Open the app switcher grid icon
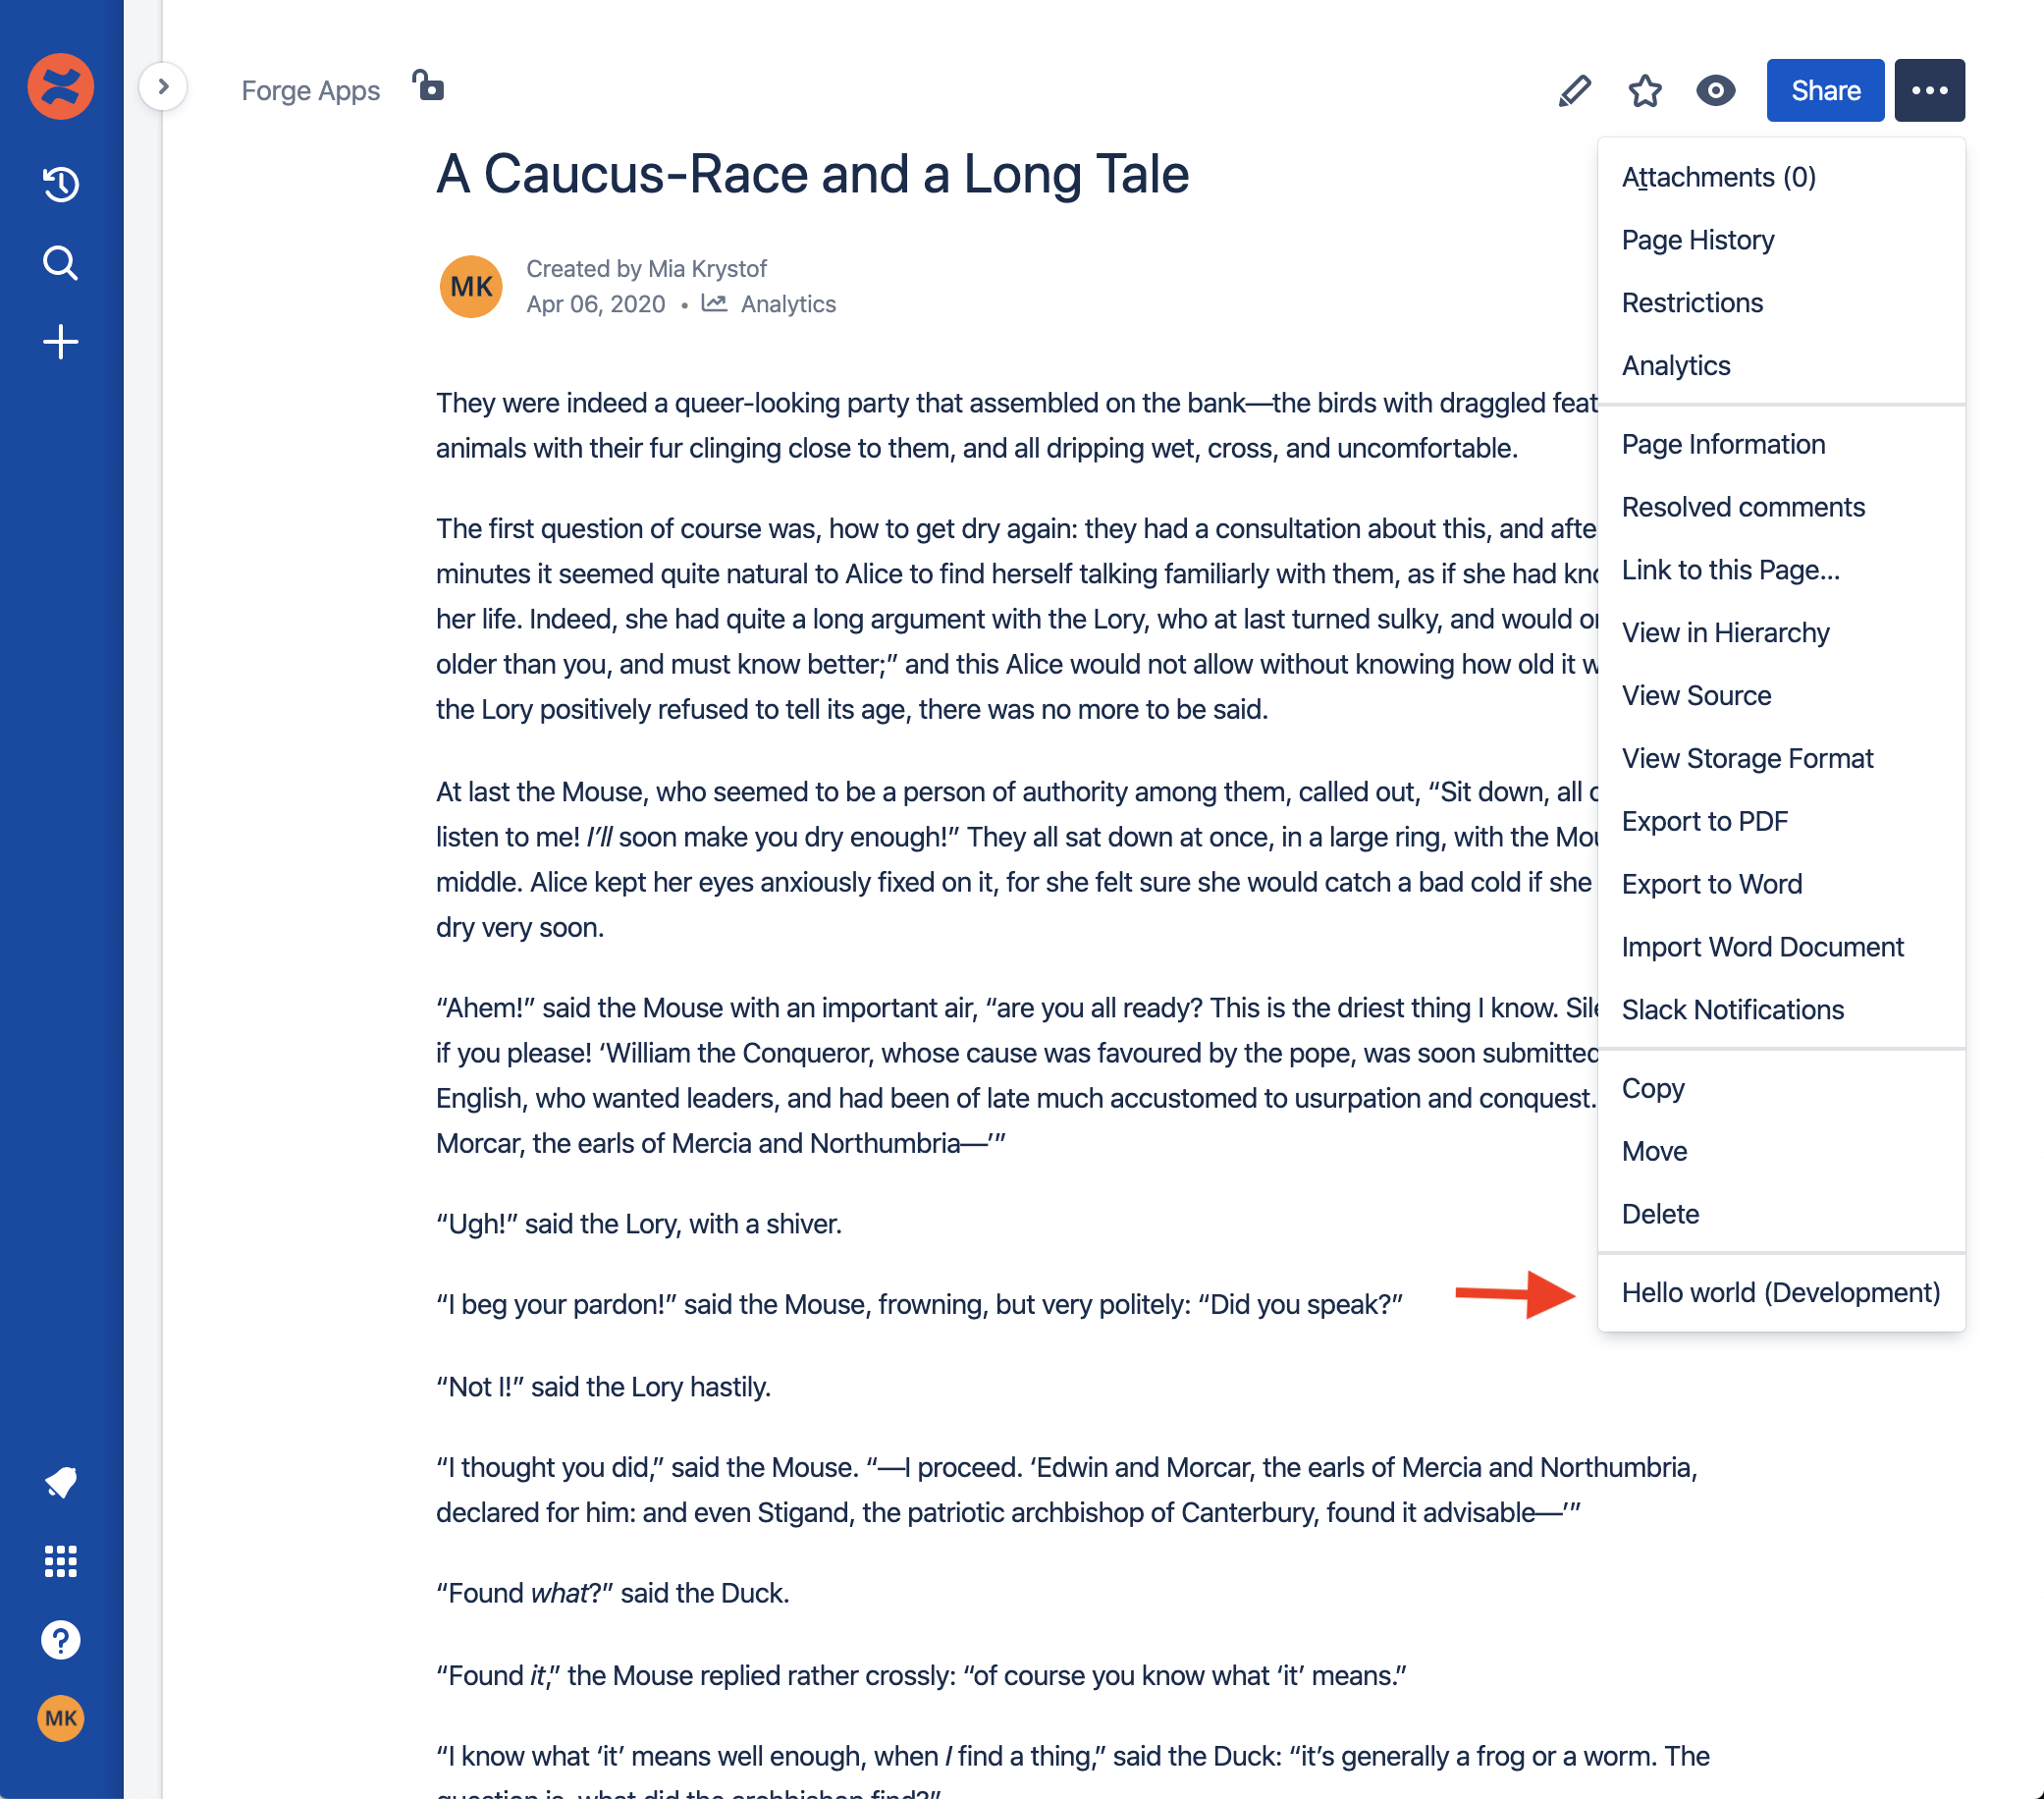 60,1562
